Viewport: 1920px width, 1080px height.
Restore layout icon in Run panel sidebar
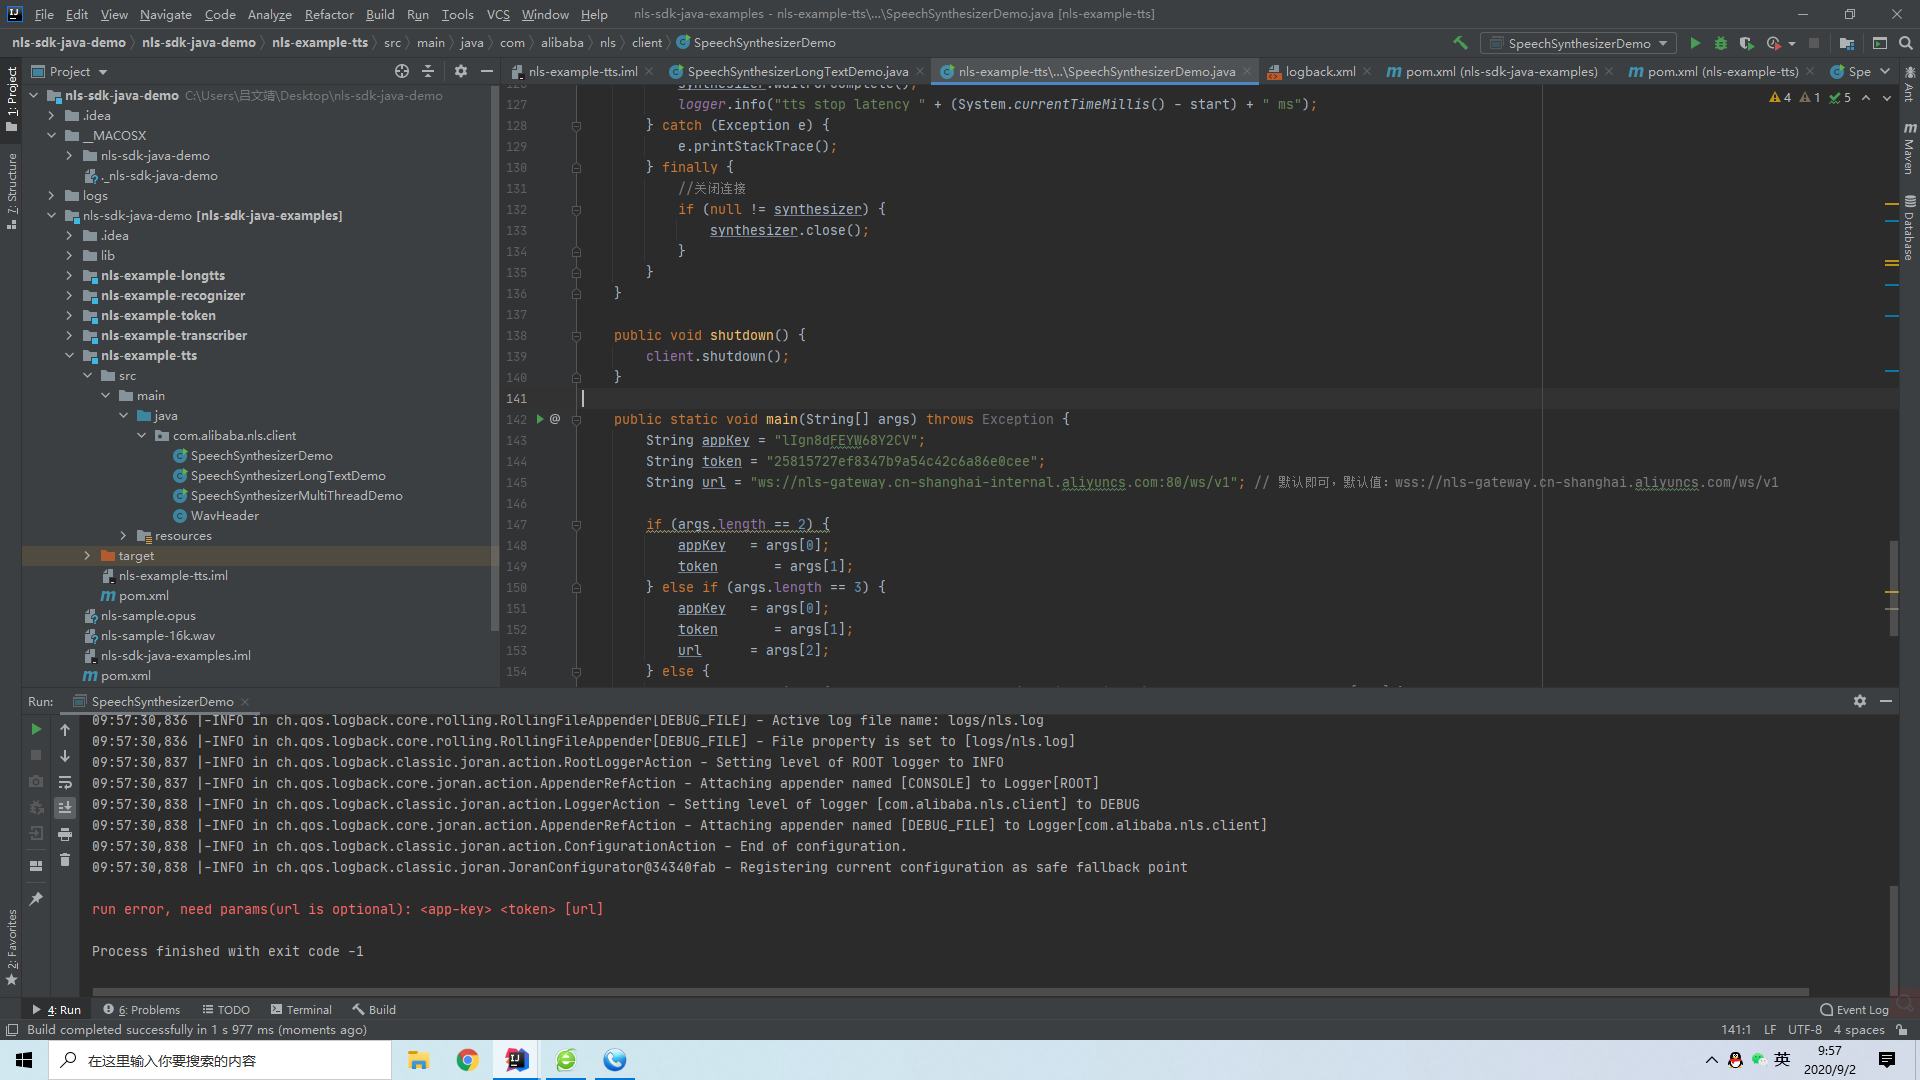point(36,866)
